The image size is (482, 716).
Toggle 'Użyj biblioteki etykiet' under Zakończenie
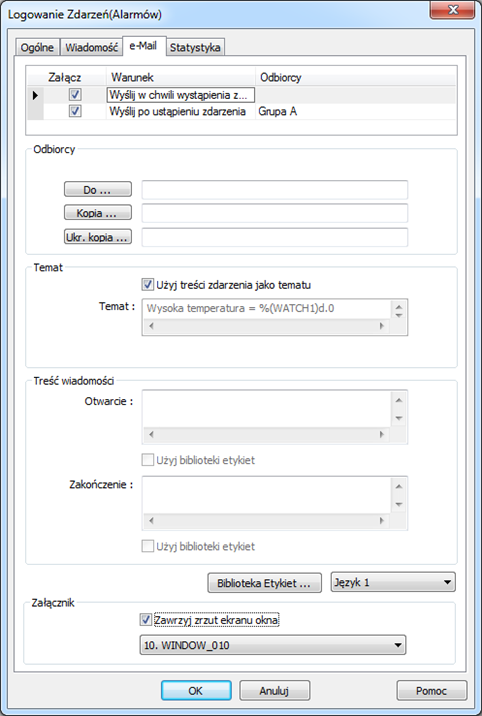tap(147, 546)
